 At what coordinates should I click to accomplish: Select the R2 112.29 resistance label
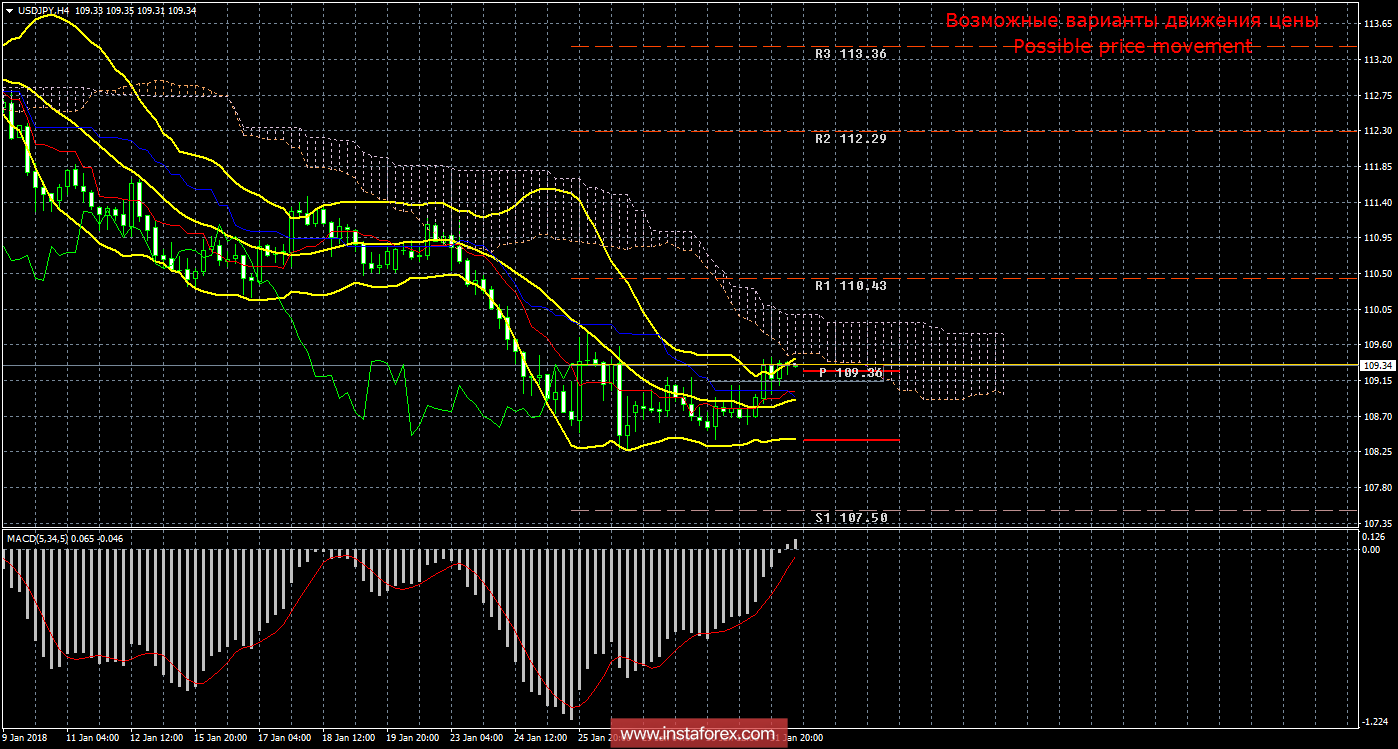pos(850,139)
